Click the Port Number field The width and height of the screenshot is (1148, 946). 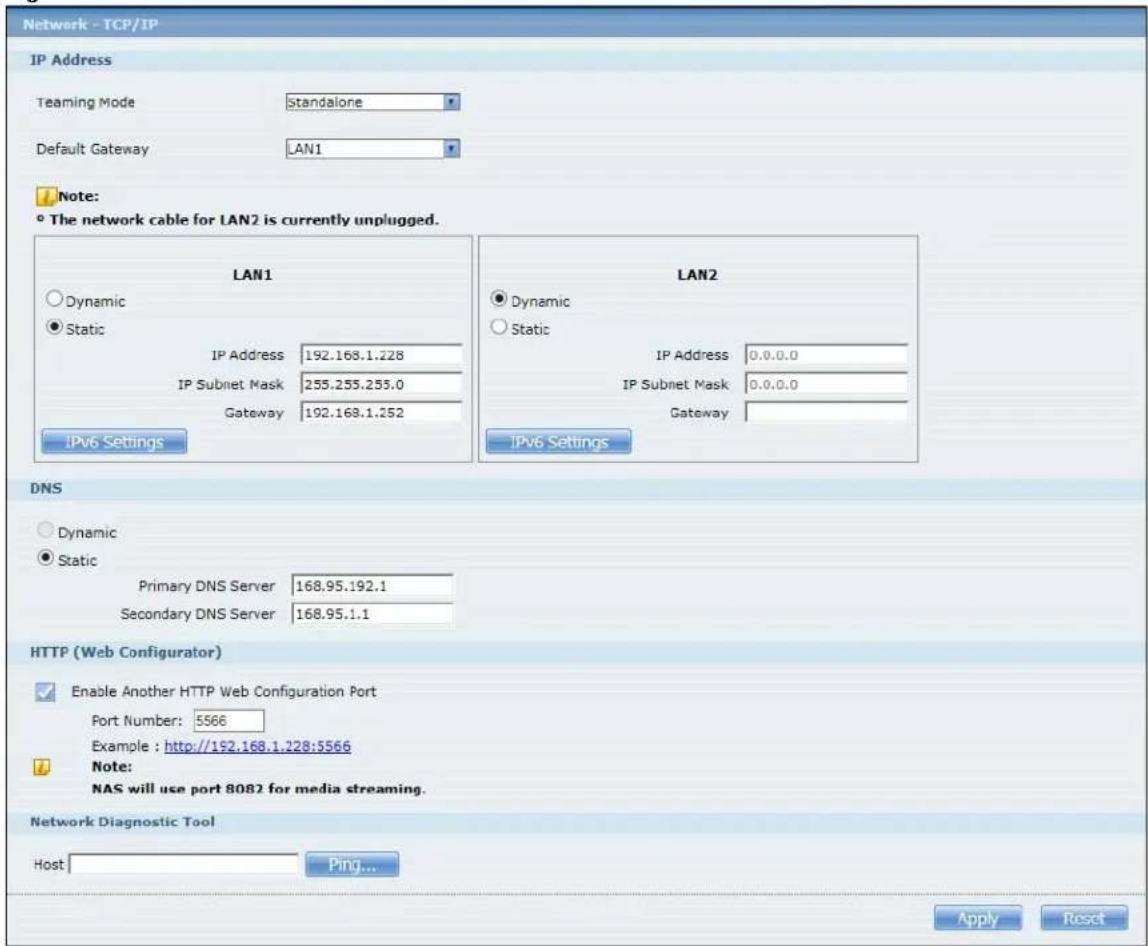coord(228,720)
